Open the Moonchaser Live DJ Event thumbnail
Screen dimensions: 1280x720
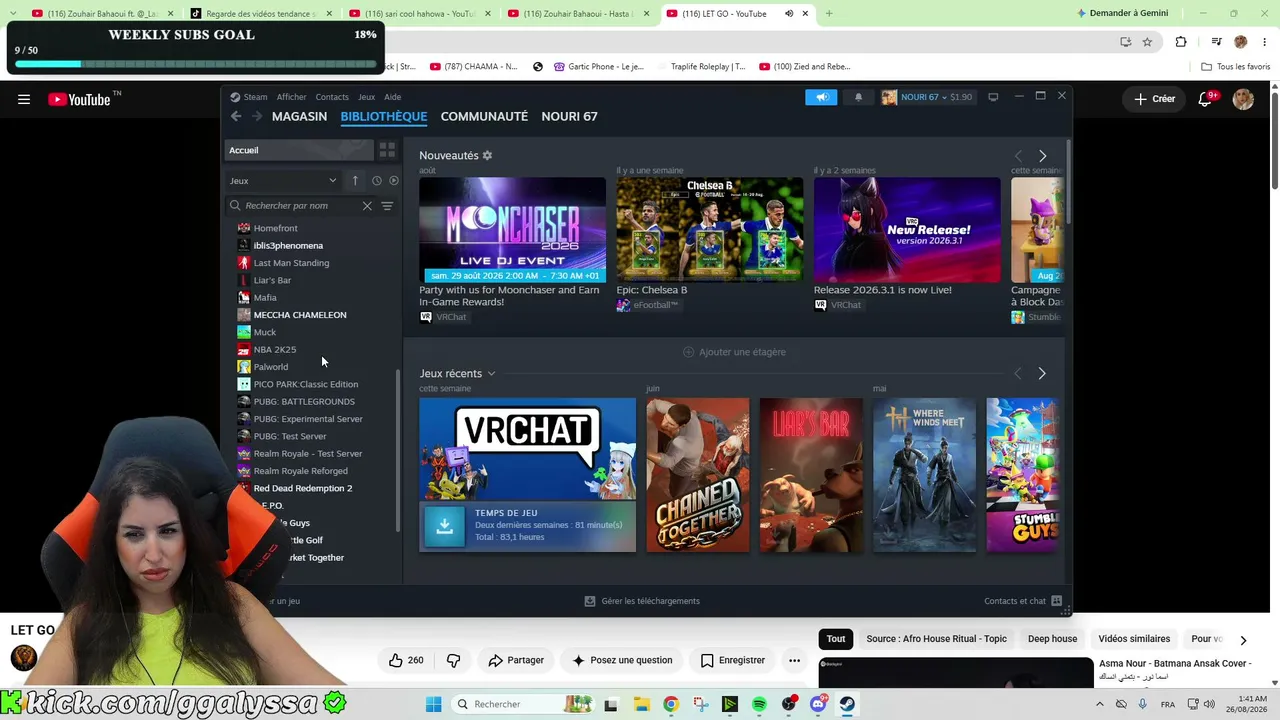tap(512, 230)
